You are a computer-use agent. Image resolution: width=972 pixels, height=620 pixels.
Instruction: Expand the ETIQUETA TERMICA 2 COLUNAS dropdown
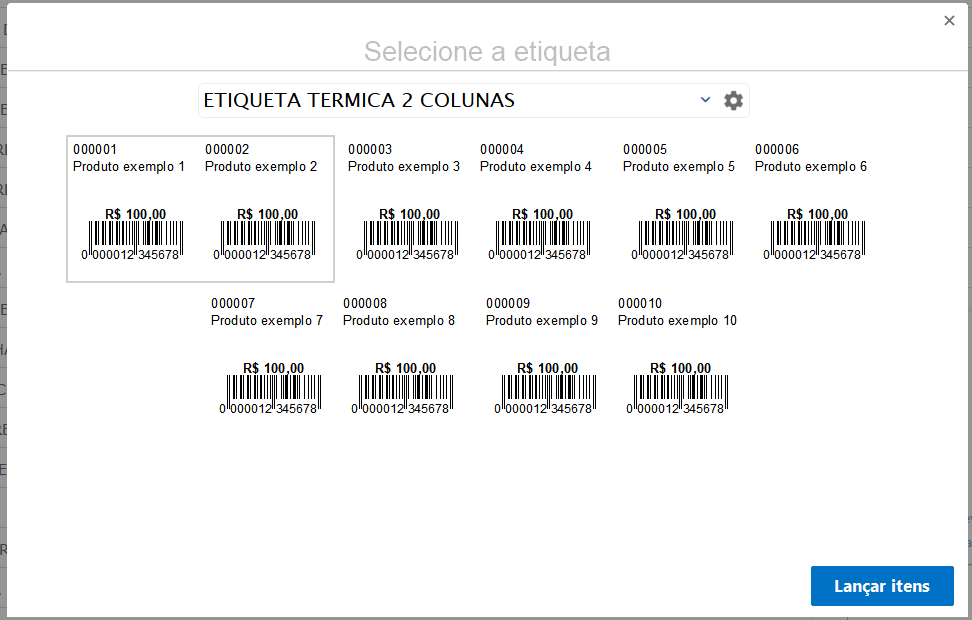point(705,100)
